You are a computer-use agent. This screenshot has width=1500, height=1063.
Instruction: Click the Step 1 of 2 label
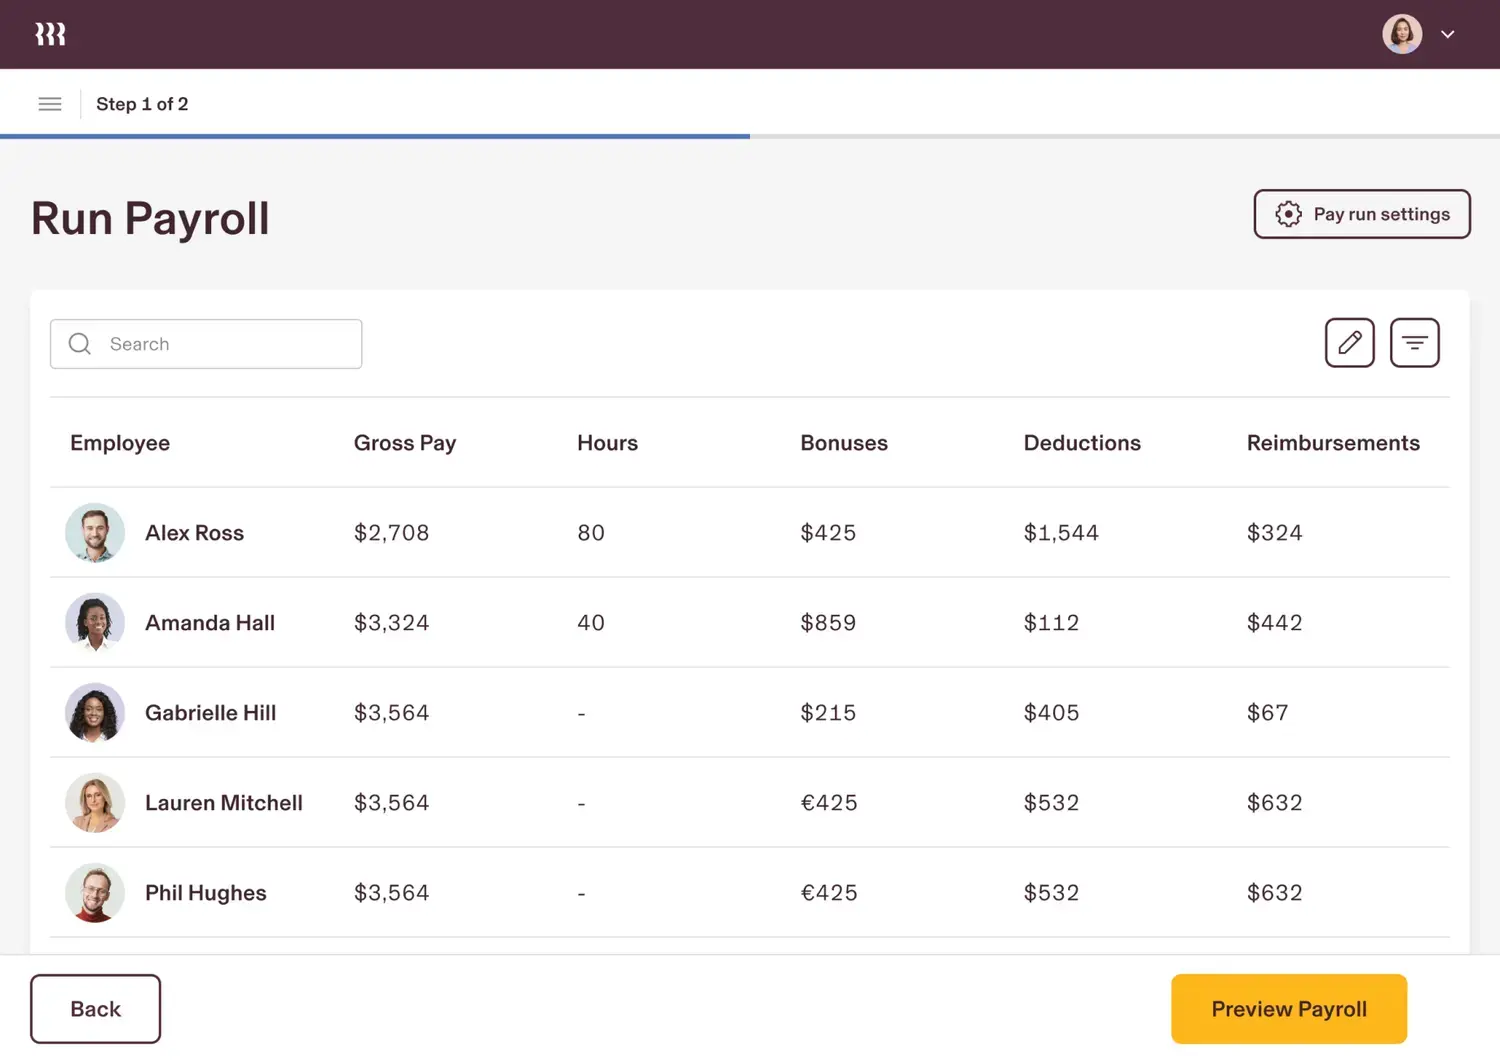click(x=142, y=103)
